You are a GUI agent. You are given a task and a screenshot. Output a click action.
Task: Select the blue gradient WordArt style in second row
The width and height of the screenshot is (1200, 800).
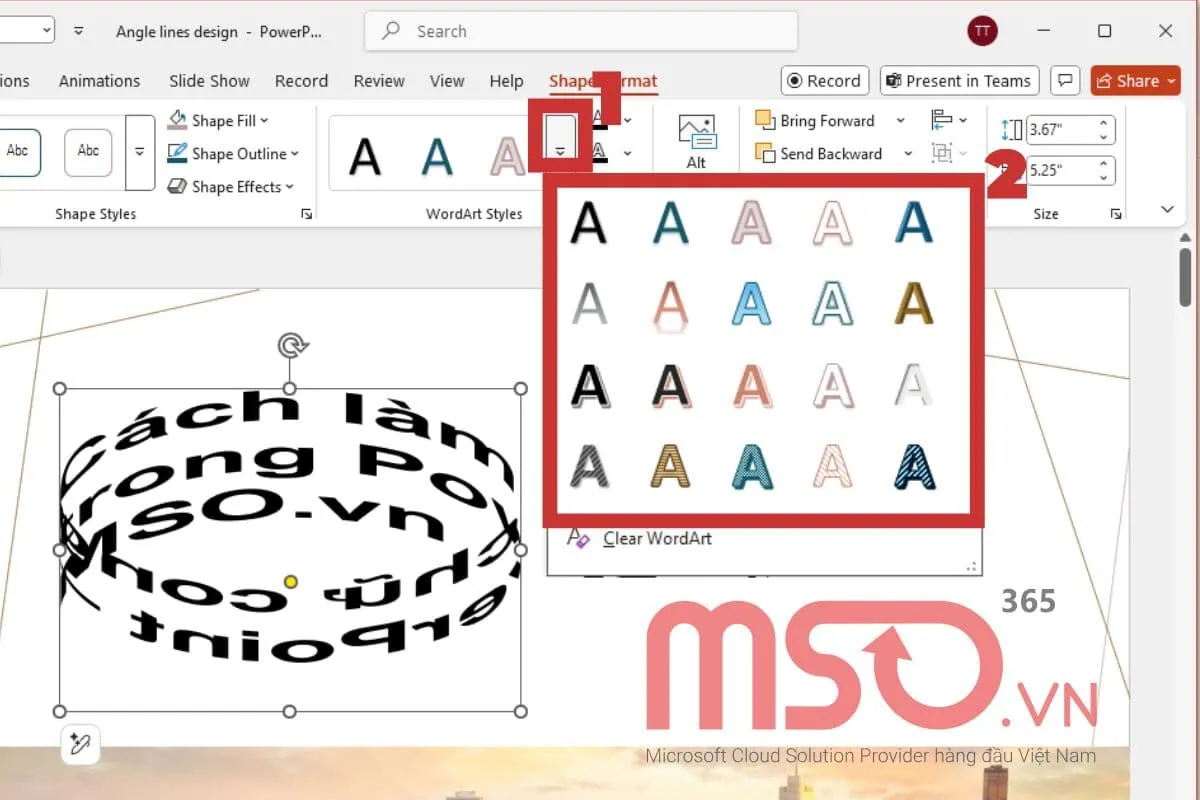(751, 302)
